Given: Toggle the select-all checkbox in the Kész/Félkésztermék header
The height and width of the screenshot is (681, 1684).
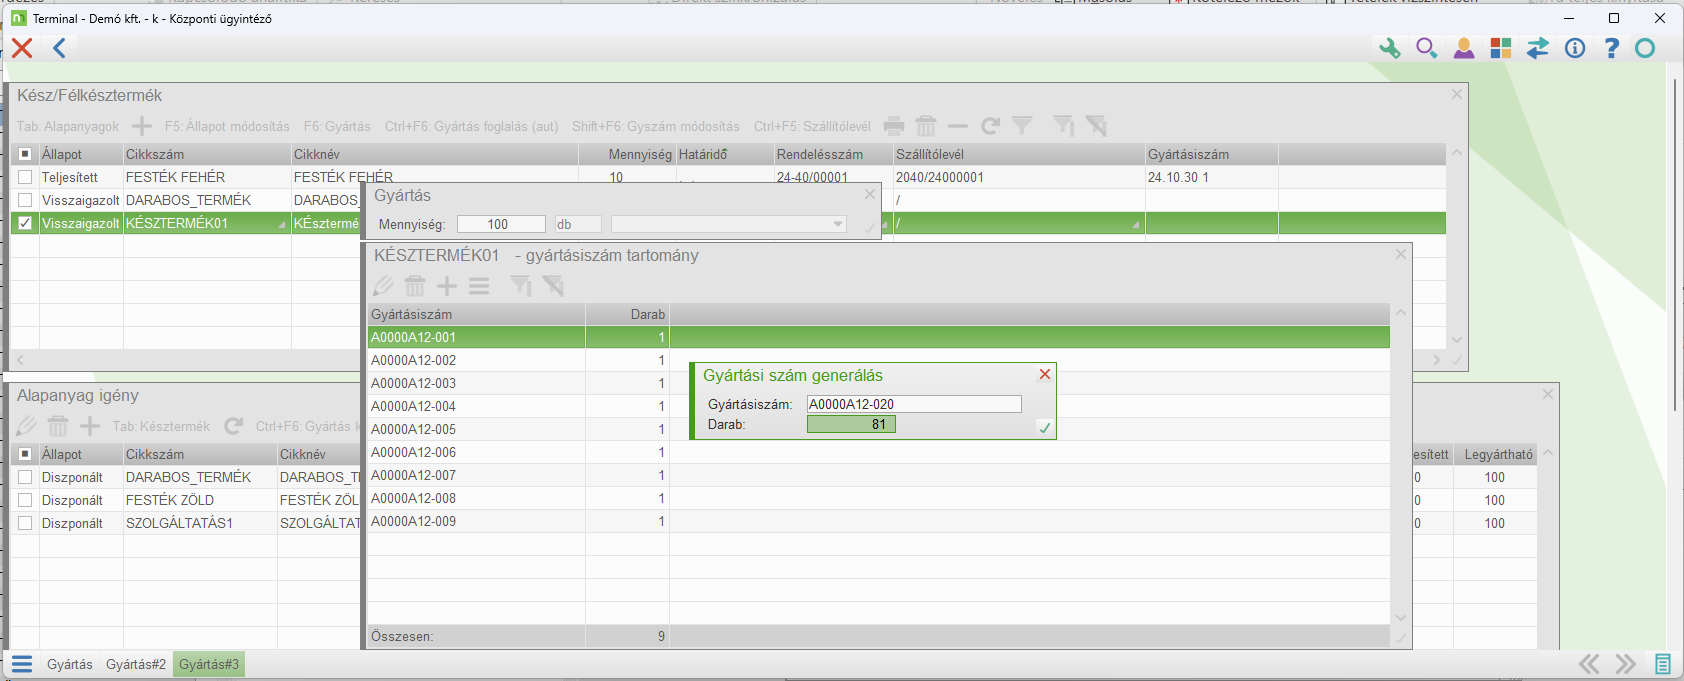Looking at the screenshot, I should tap(25, 154).
